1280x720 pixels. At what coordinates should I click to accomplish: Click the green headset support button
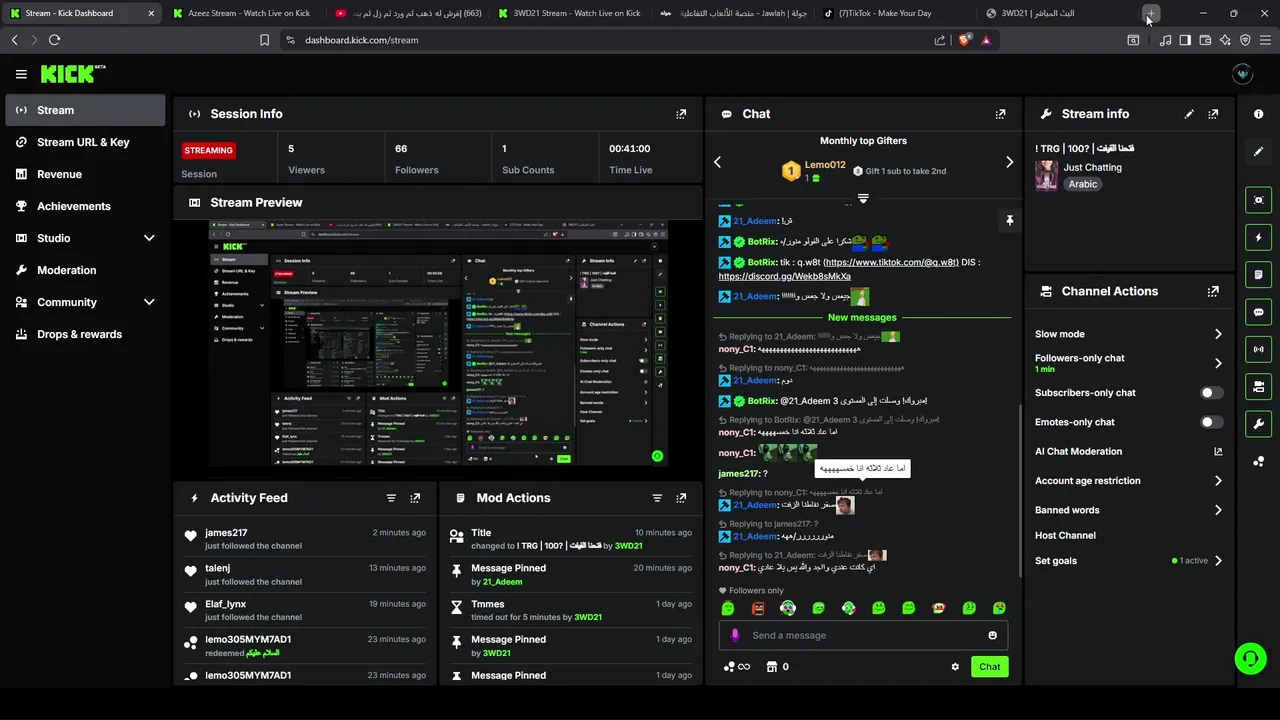[x=1250, y=658]
